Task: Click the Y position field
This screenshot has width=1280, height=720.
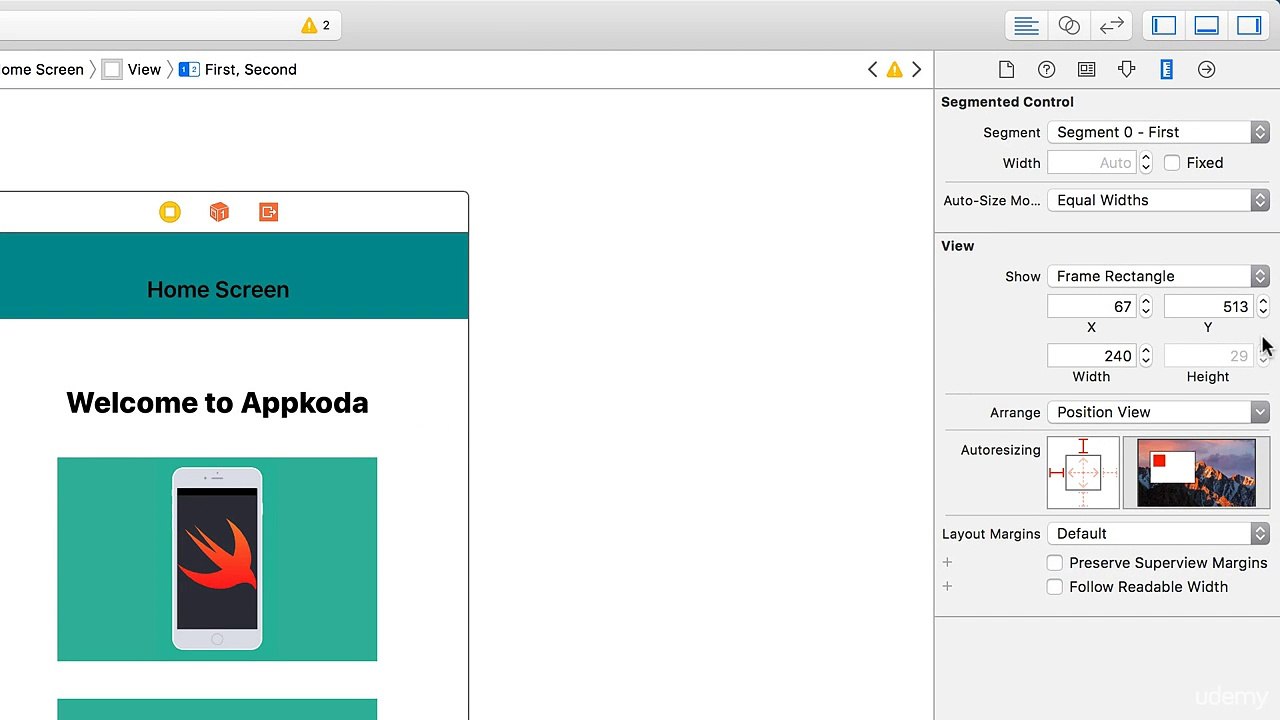Action: coord(1209,307)
